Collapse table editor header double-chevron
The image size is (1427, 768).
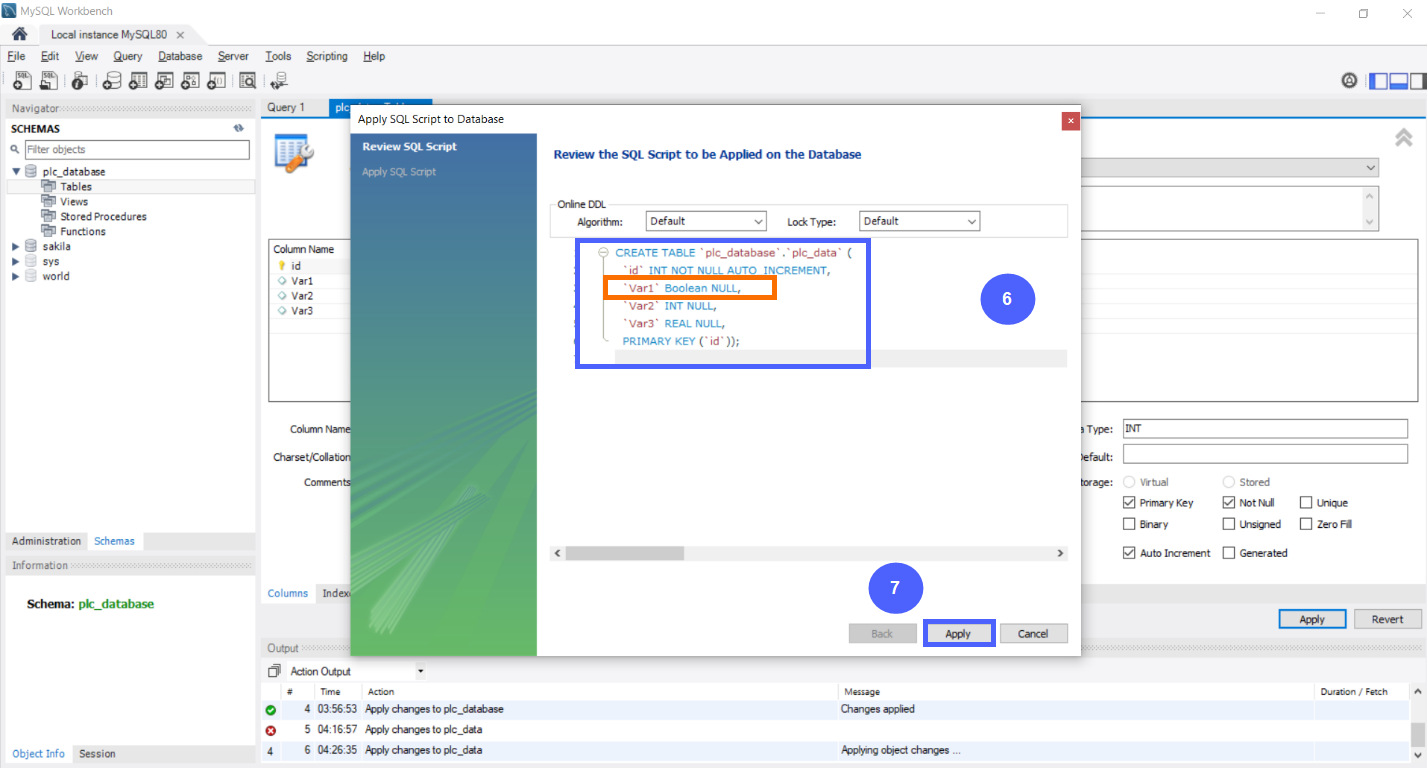tap(1403, 138)
